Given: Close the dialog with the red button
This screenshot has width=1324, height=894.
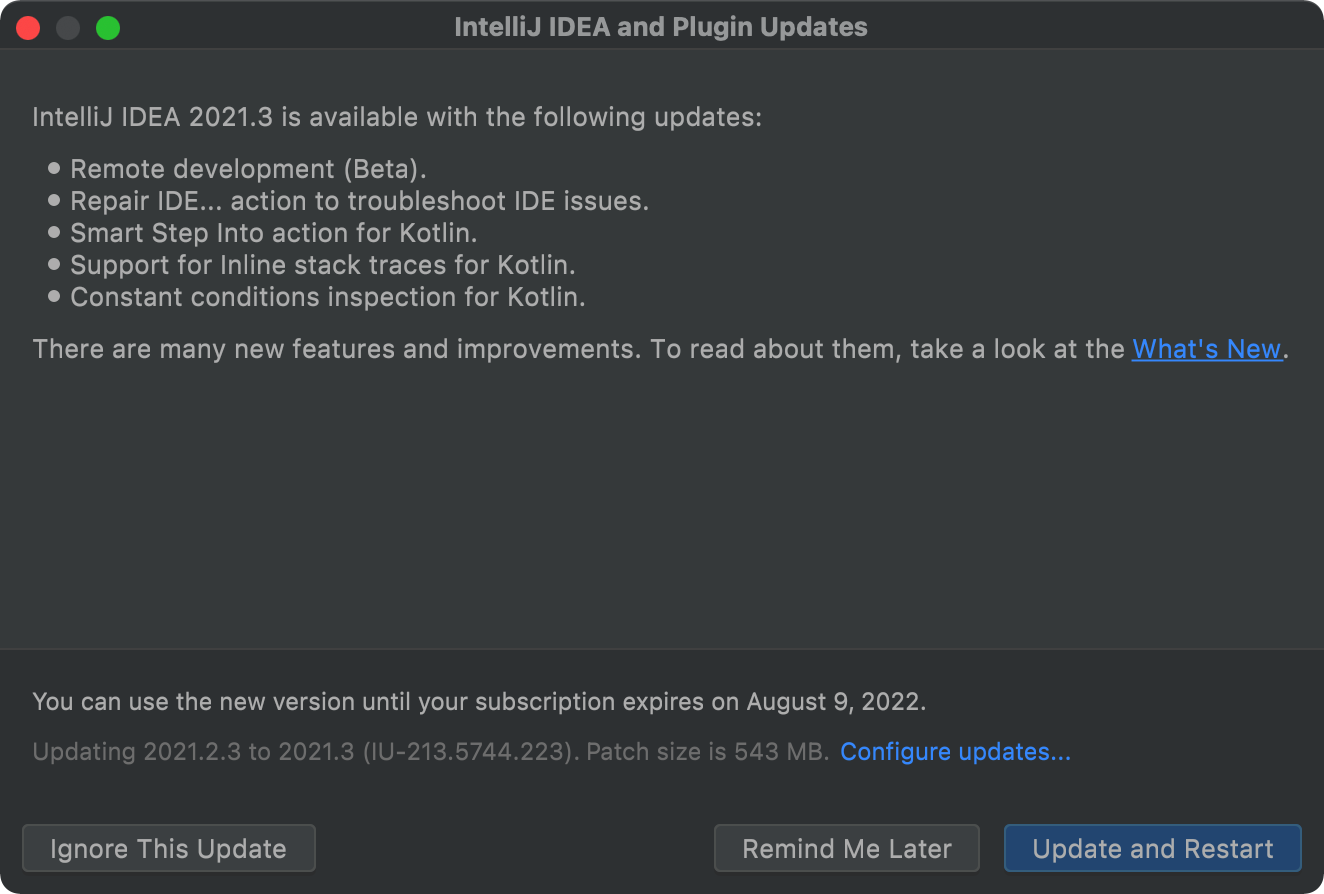Looking at the screenshot, I should pyautogui.click(x=28, y=28).
